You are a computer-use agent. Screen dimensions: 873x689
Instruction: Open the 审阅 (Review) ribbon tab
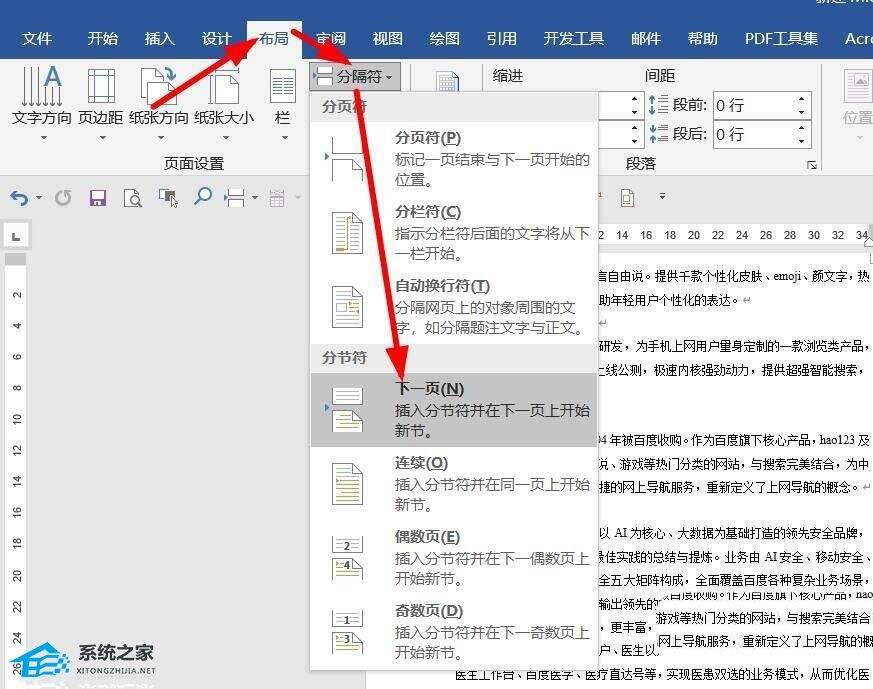330,39
